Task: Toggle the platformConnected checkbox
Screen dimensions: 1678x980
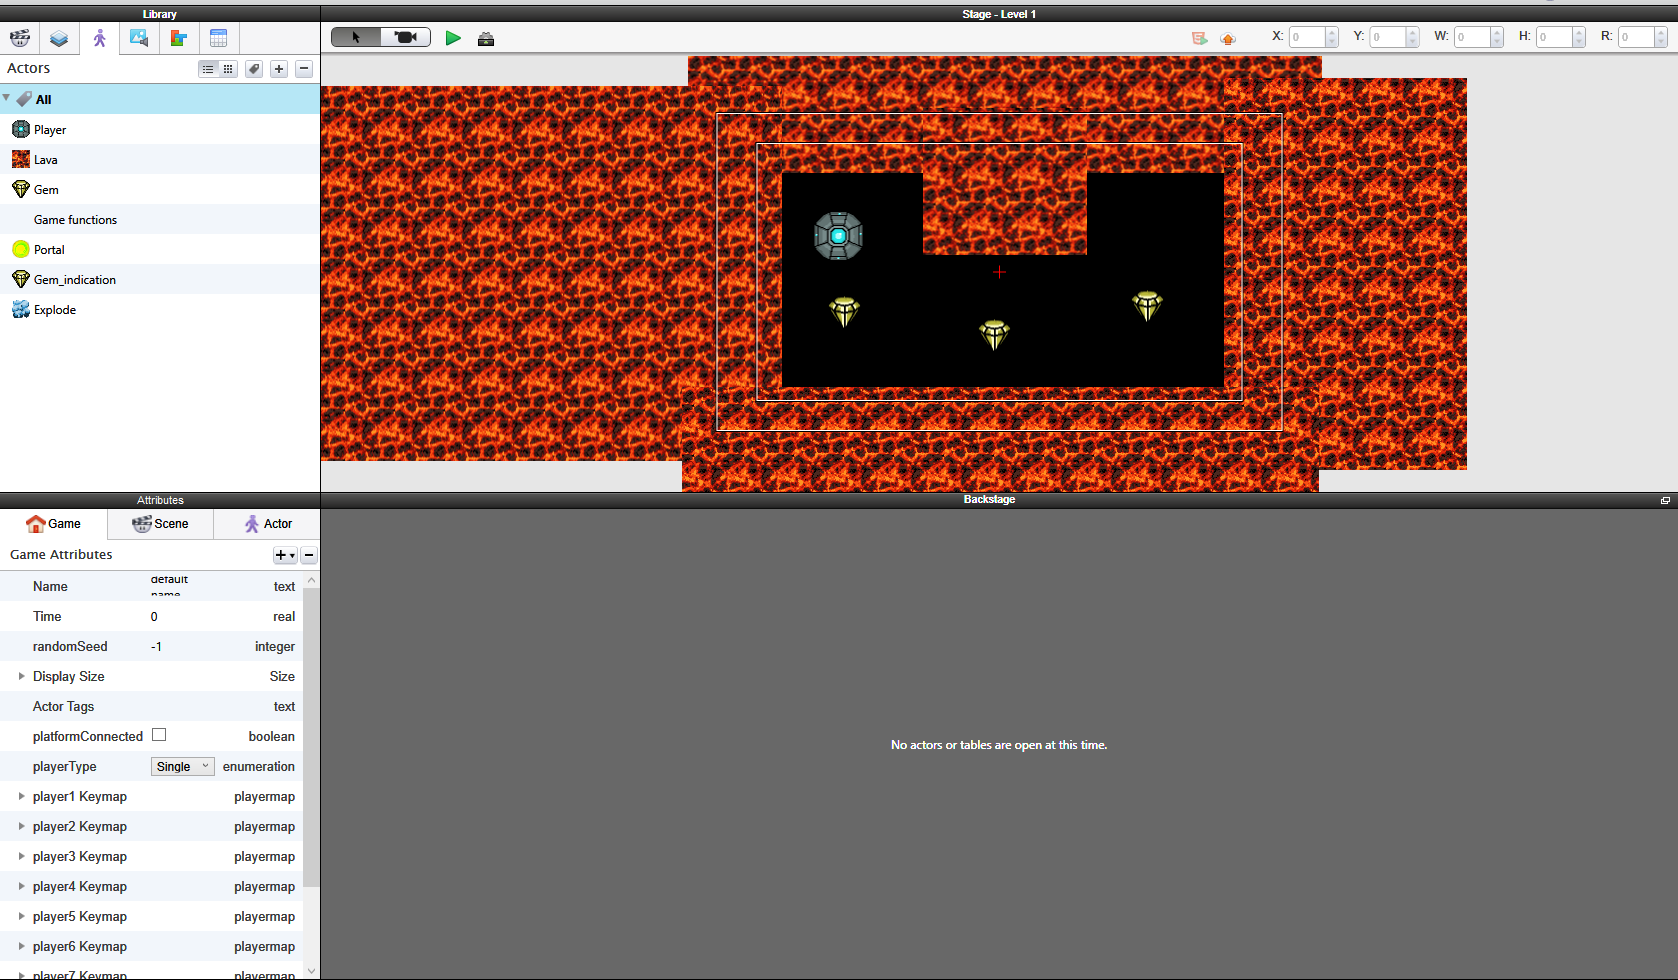Action: [159, 734]
